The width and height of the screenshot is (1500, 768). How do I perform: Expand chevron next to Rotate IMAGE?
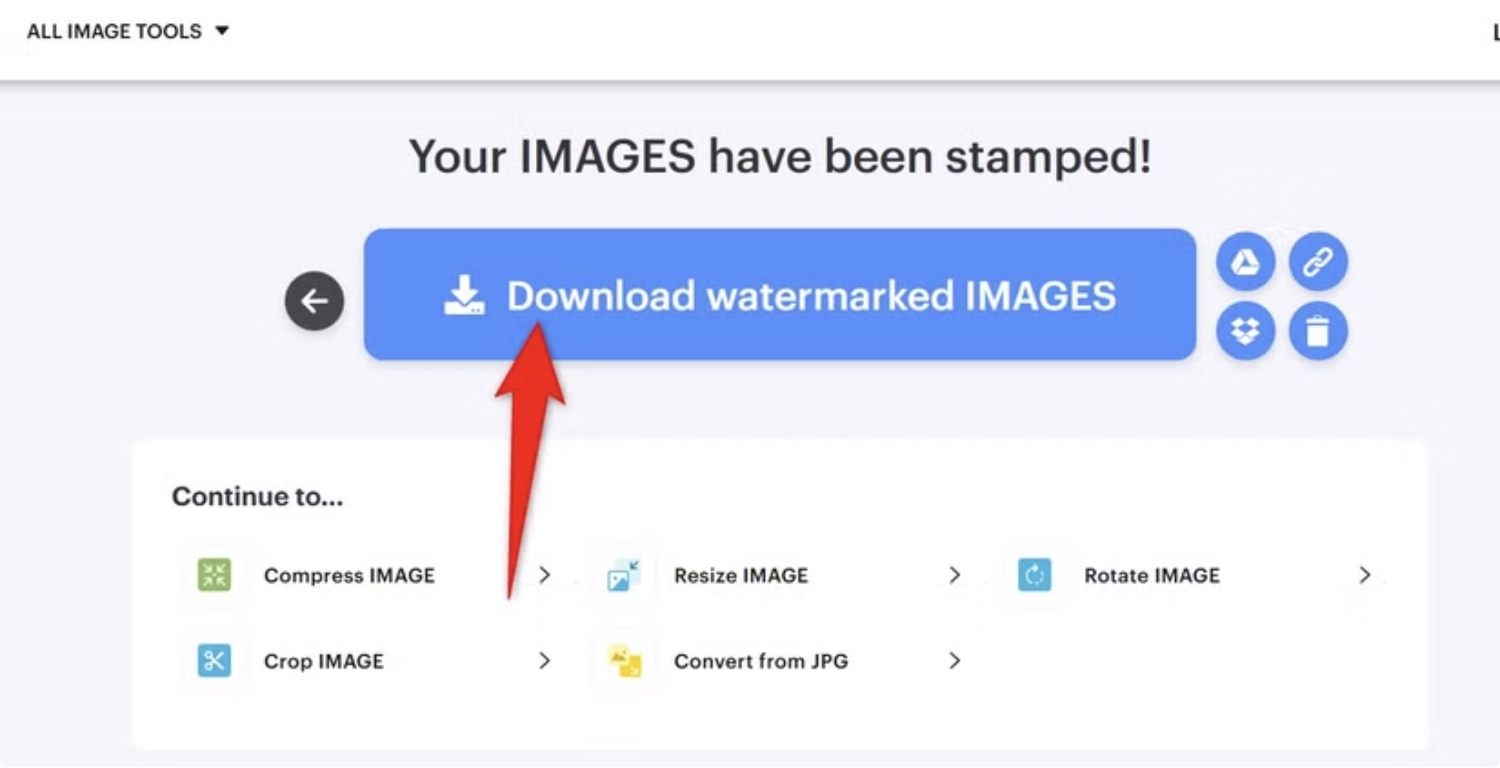coord(1365,575)
